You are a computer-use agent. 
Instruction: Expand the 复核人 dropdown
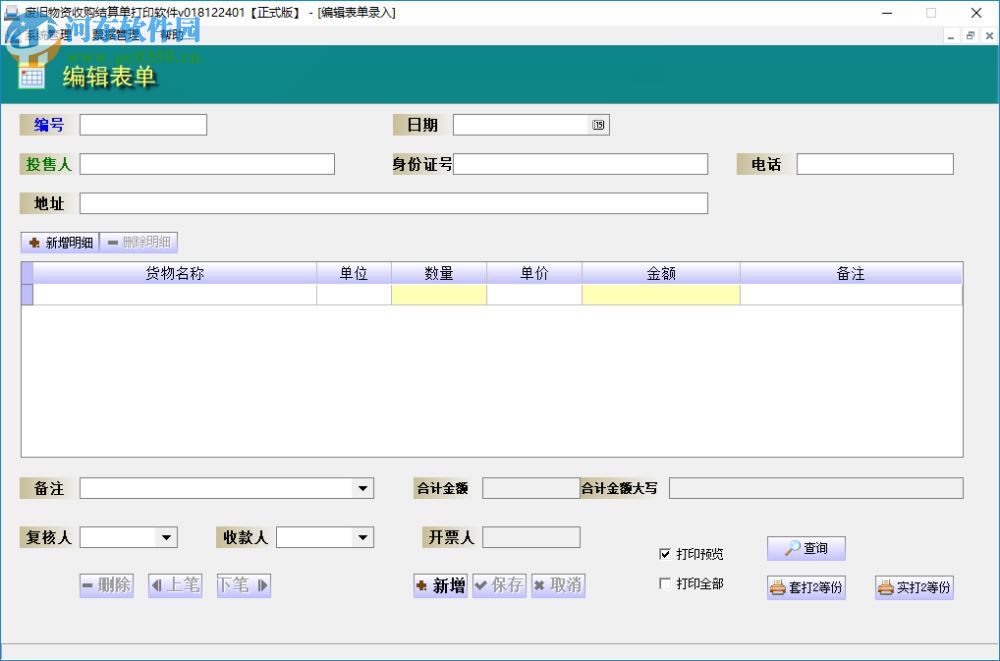tap(166, 537)
